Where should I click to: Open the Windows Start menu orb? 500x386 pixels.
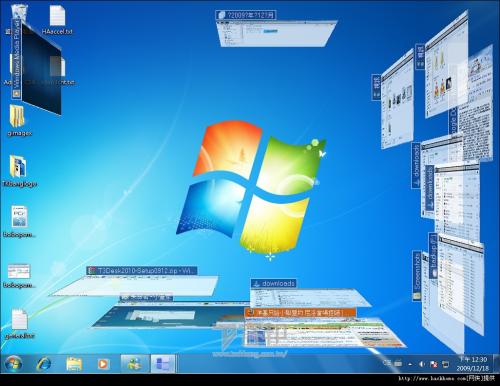[13, 363]
